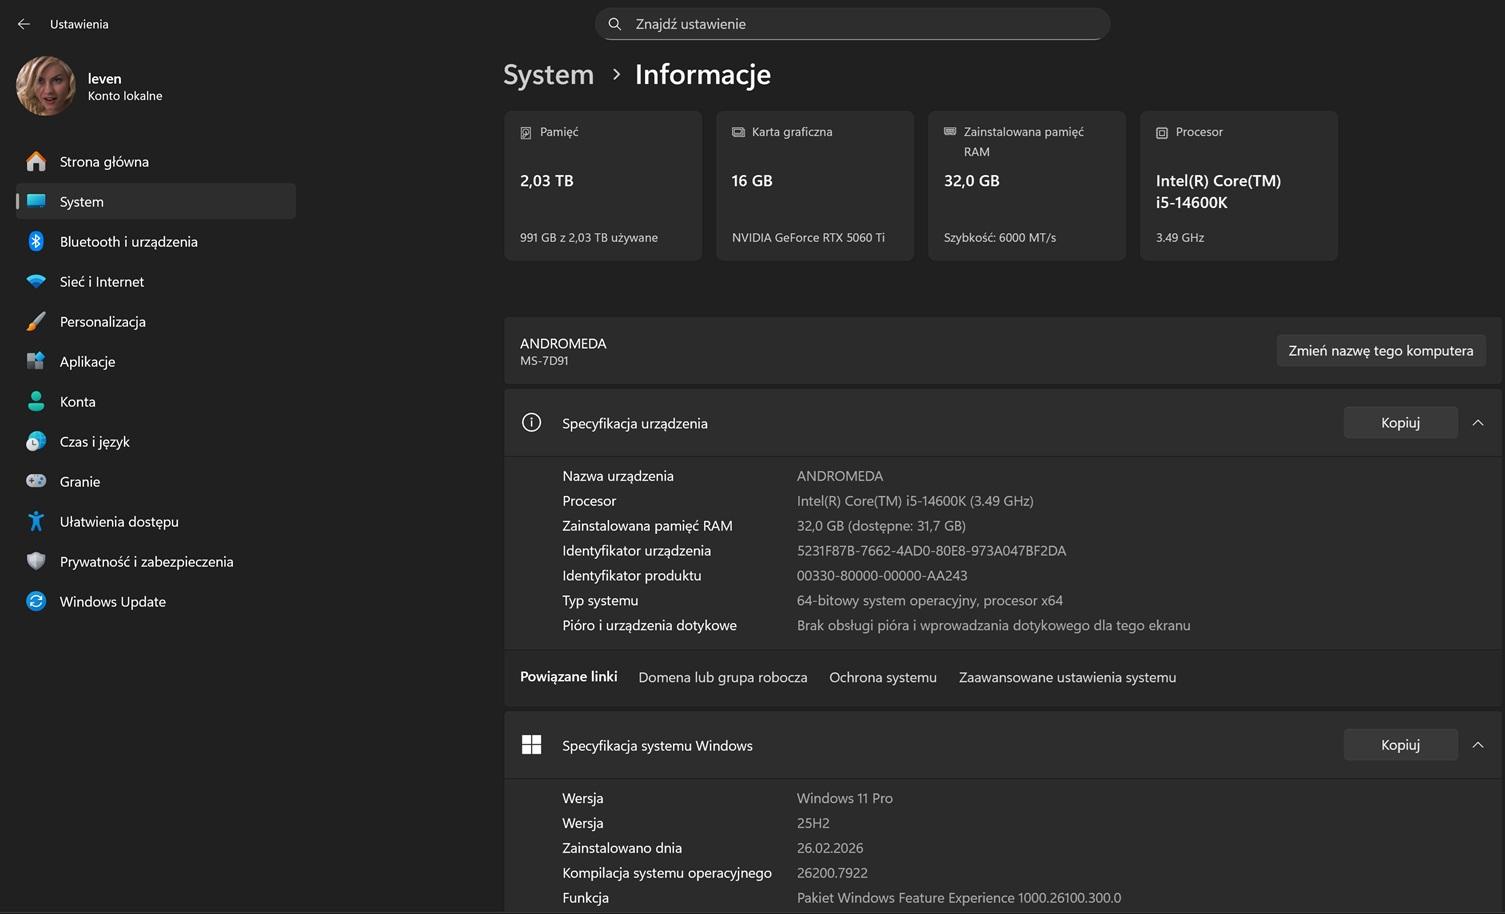The height and width of the screenshot is (914, 1505).
Task: Click the back arrow icon
Action: [24, 24]
